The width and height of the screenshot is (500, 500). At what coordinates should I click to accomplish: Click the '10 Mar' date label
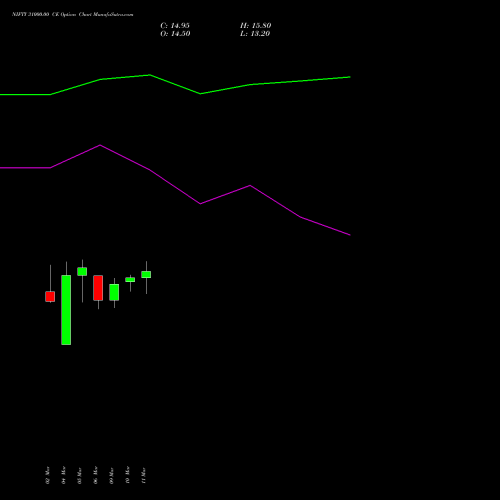click(x=128, y=475)
